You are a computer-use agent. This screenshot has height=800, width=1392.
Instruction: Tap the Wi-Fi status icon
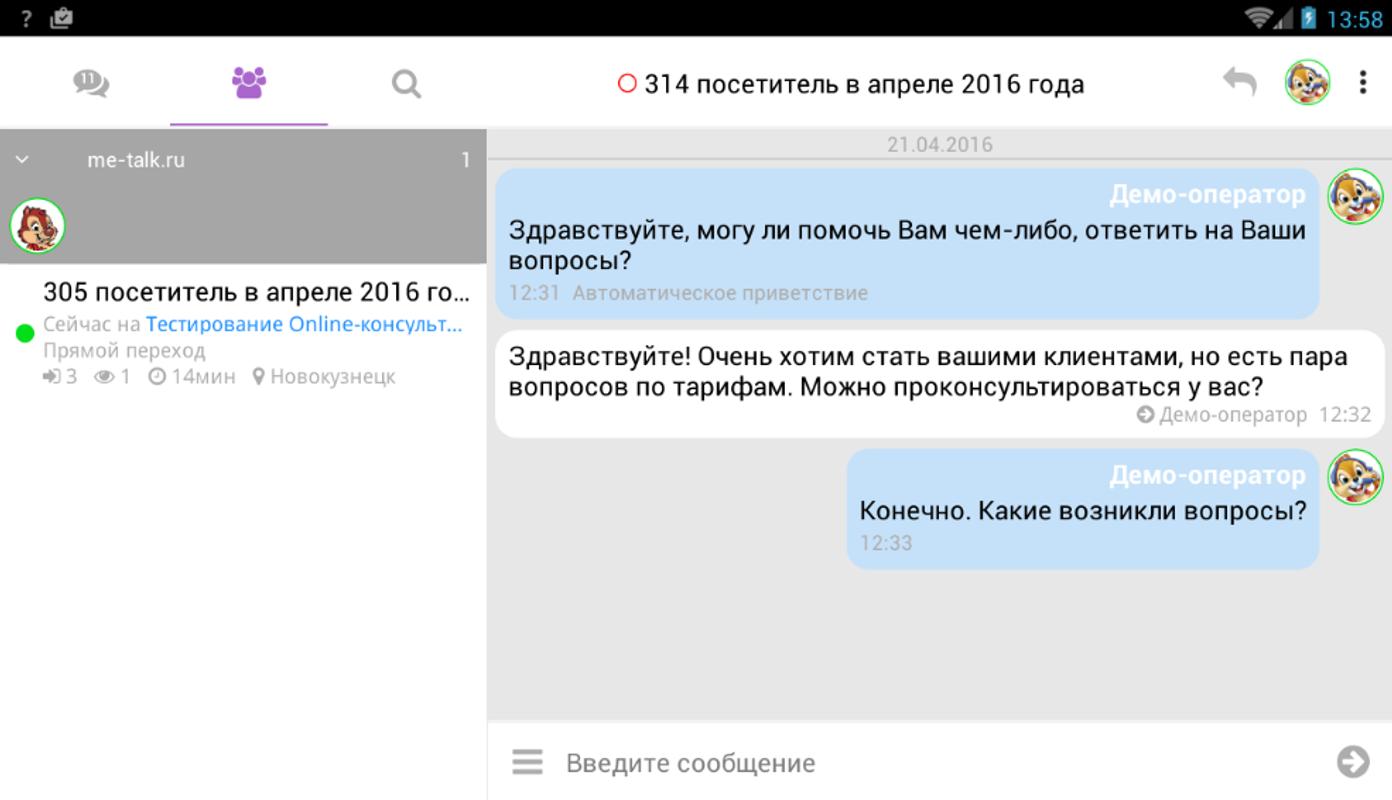[x=1260, y=18]
